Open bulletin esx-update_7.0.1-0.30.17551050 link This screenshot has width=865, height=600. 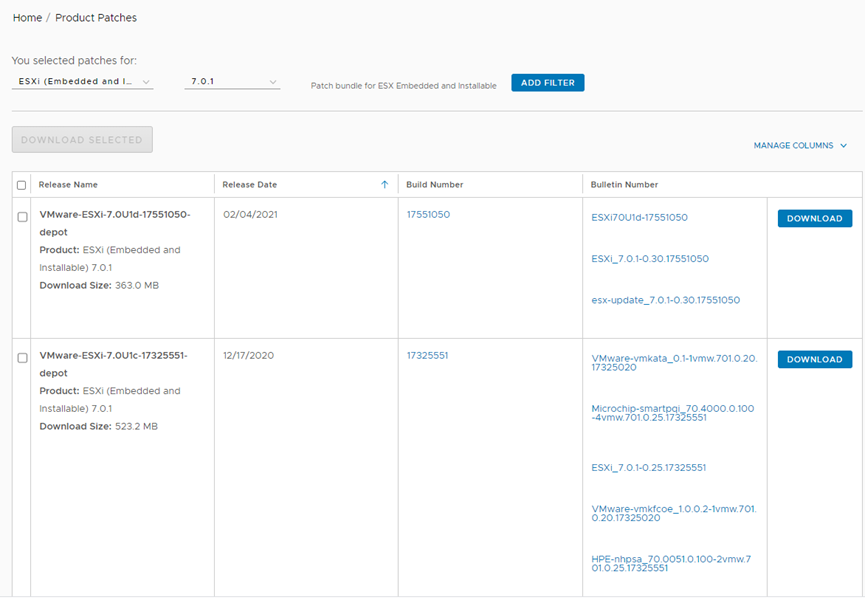(666, 300)
